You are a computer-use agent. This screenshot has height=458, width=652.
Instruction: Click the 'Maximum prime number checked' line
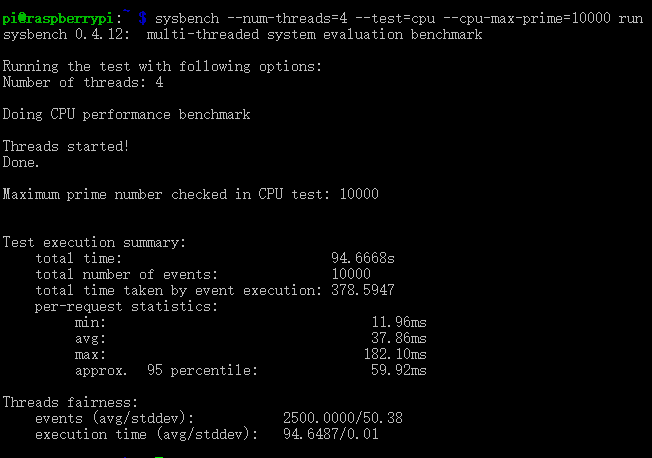pos(190,194)
